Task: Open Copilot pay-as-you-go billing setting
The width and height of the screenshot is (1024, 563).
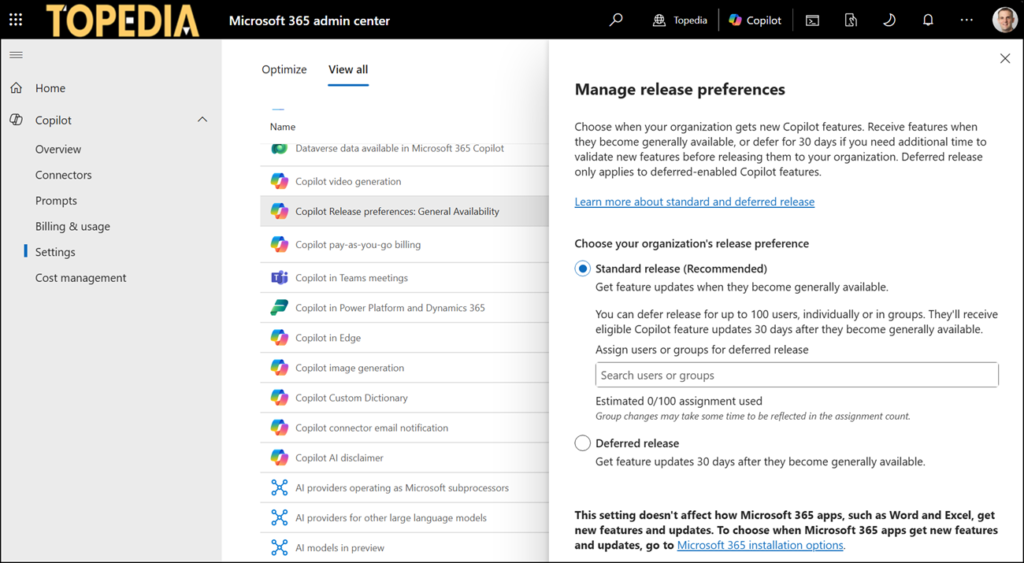Action: click(x=358, y=244)
